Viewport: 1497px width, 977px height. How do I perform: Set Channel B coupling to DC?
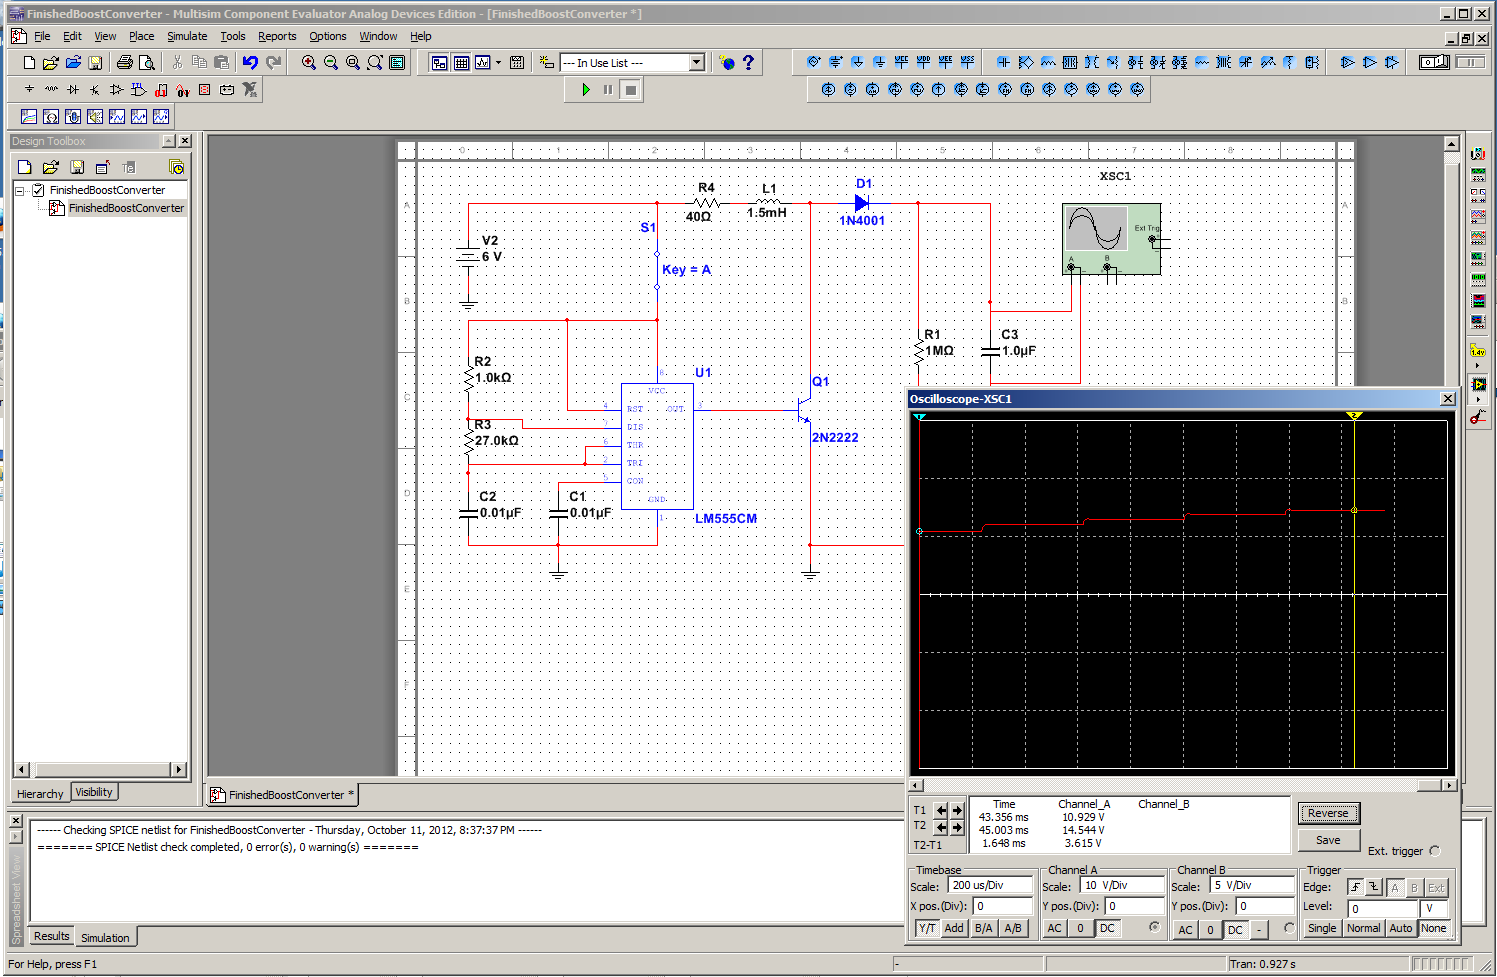1236,930
